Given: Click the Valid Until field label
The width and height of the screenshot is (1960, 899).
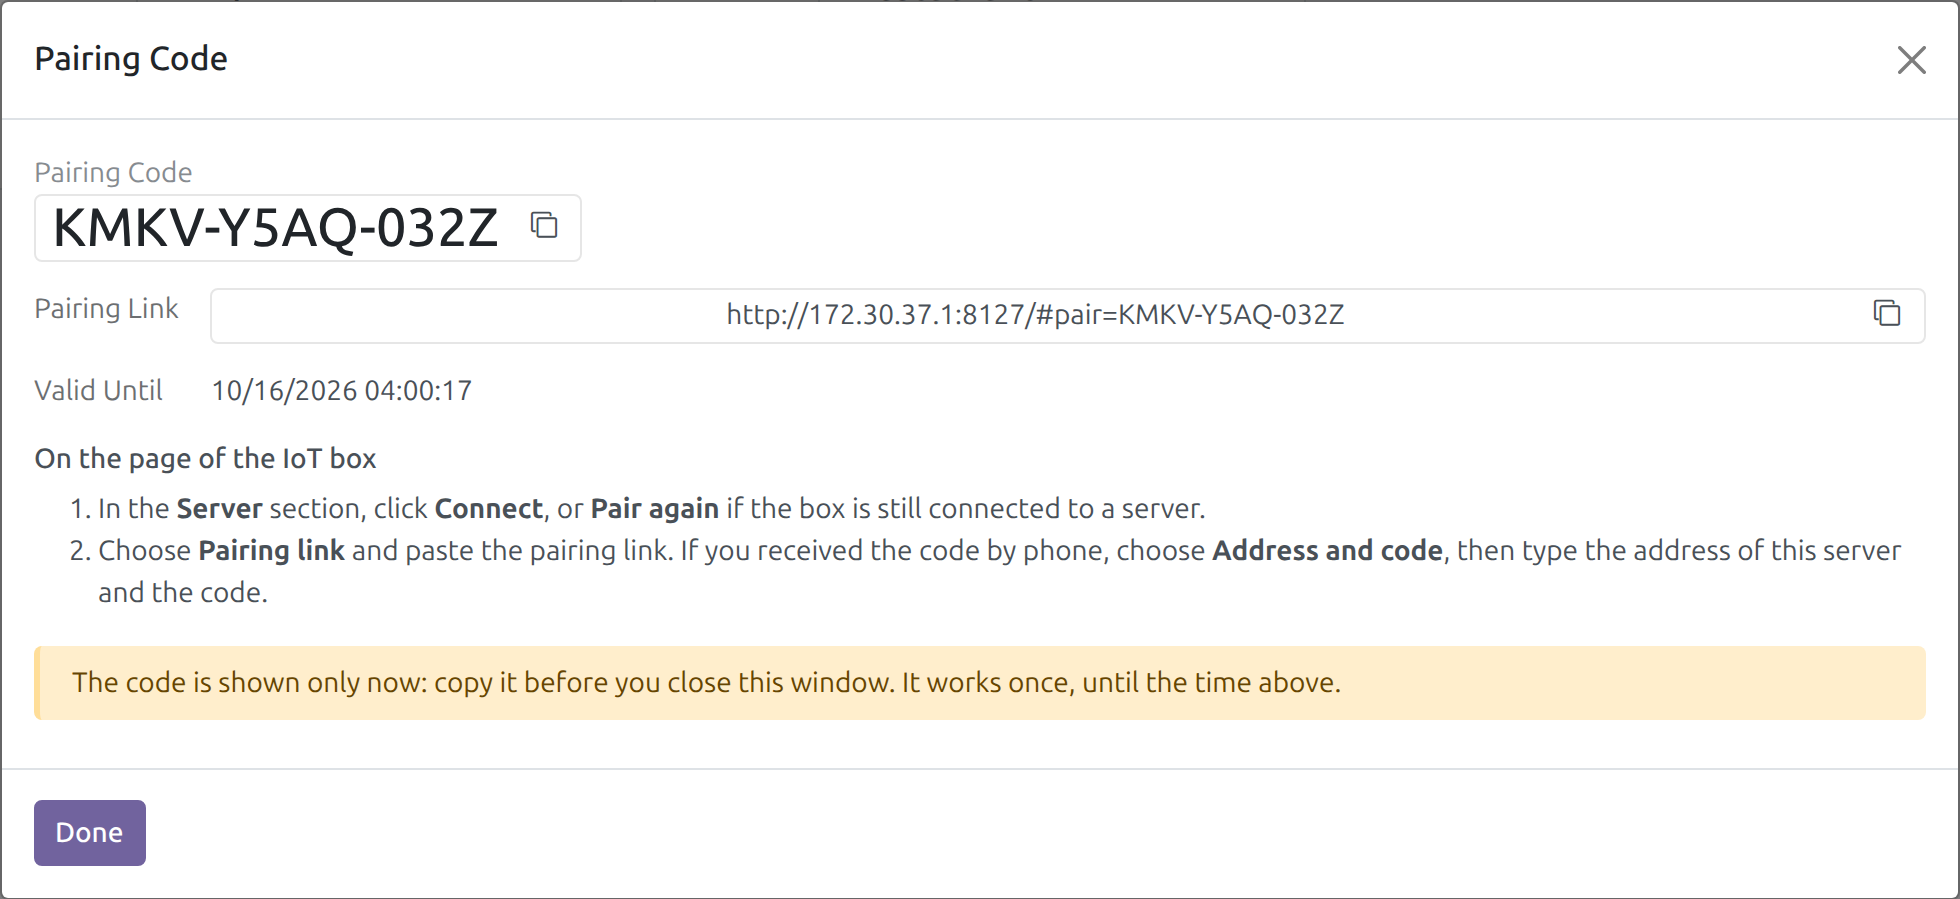Looking at the screenshot, I should (x=99, y=390).
